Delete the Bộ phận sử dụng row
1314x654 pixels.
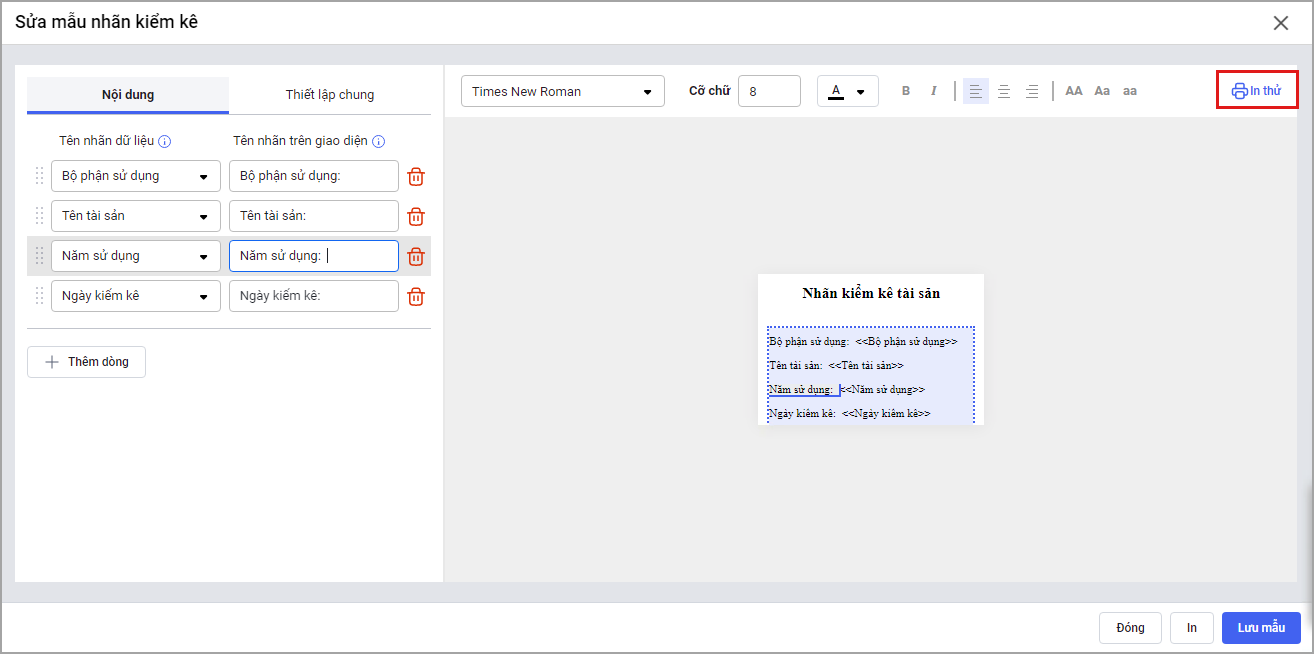coord(416,177)
